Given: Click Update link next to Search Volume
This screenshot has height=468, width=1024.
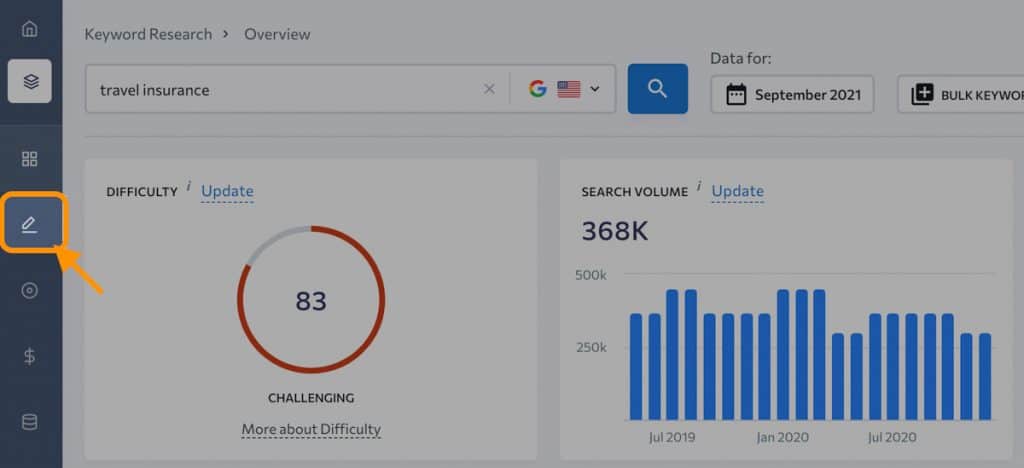Looking at the screenshot, I should (x=737, y=191).
